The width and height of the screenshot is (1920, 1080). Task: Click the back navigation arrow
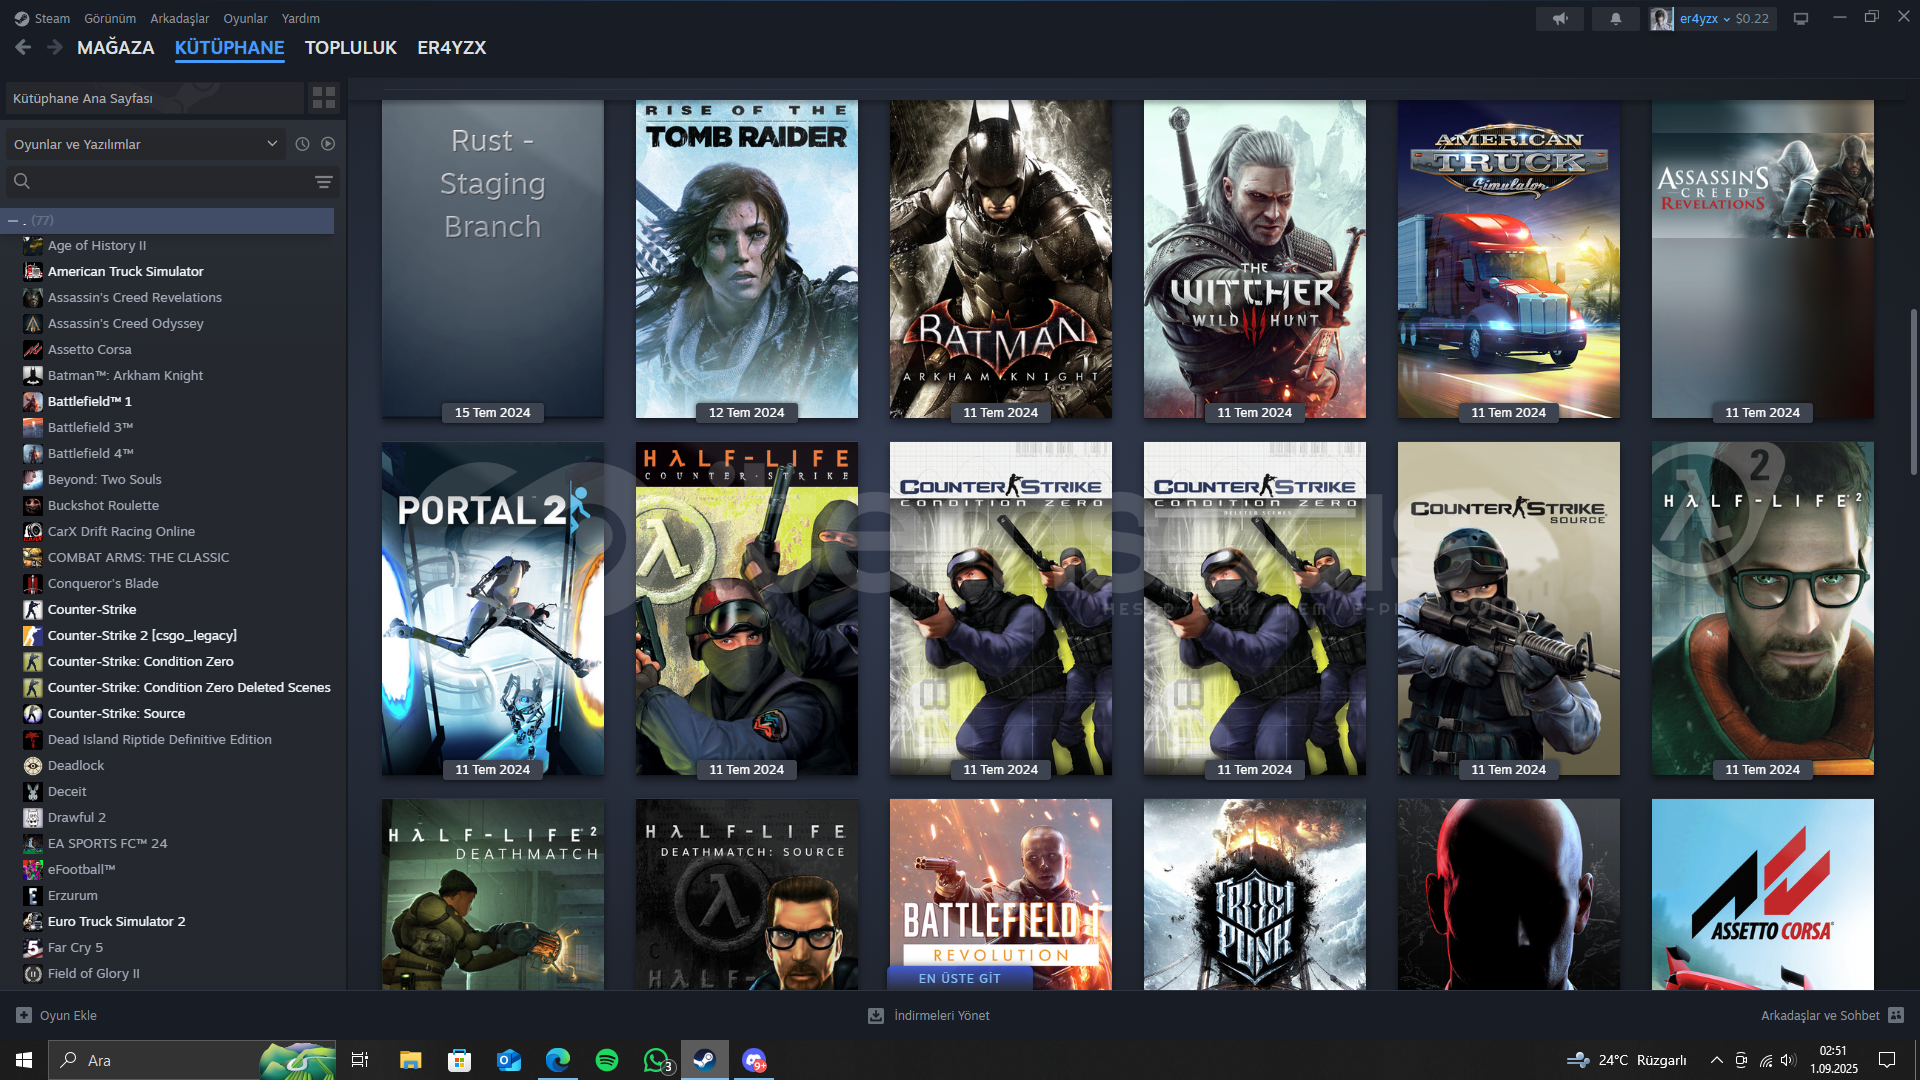[x=24, y=47]
